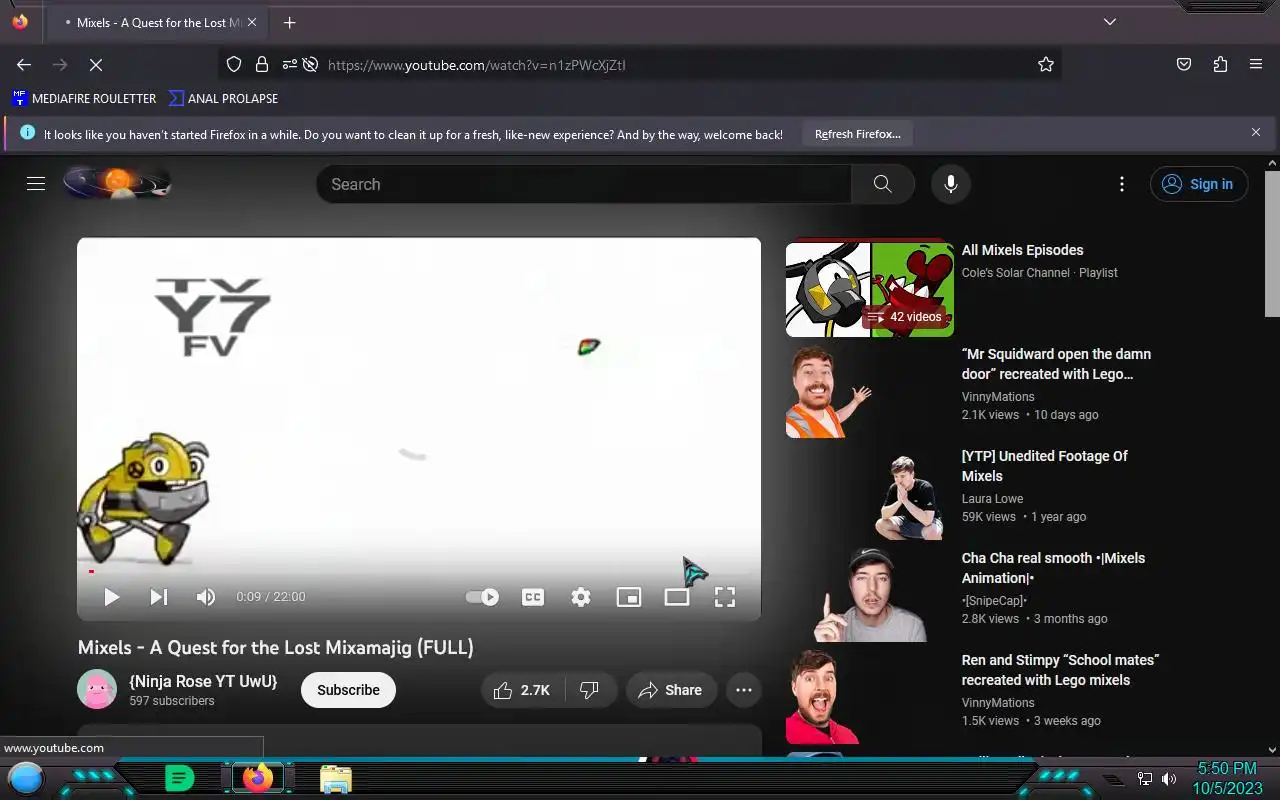Screen dimensions: 1280x800
Task: Open the Firefox extensions icon
Action: (1220, 64)
